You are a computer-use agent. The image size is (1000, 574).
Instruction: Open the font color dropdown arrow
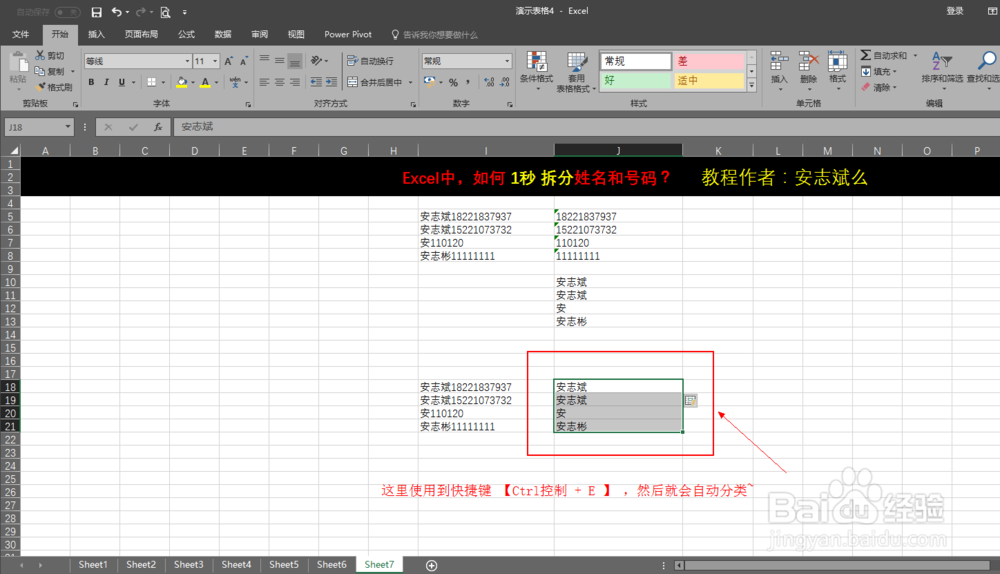click(216, 82)
